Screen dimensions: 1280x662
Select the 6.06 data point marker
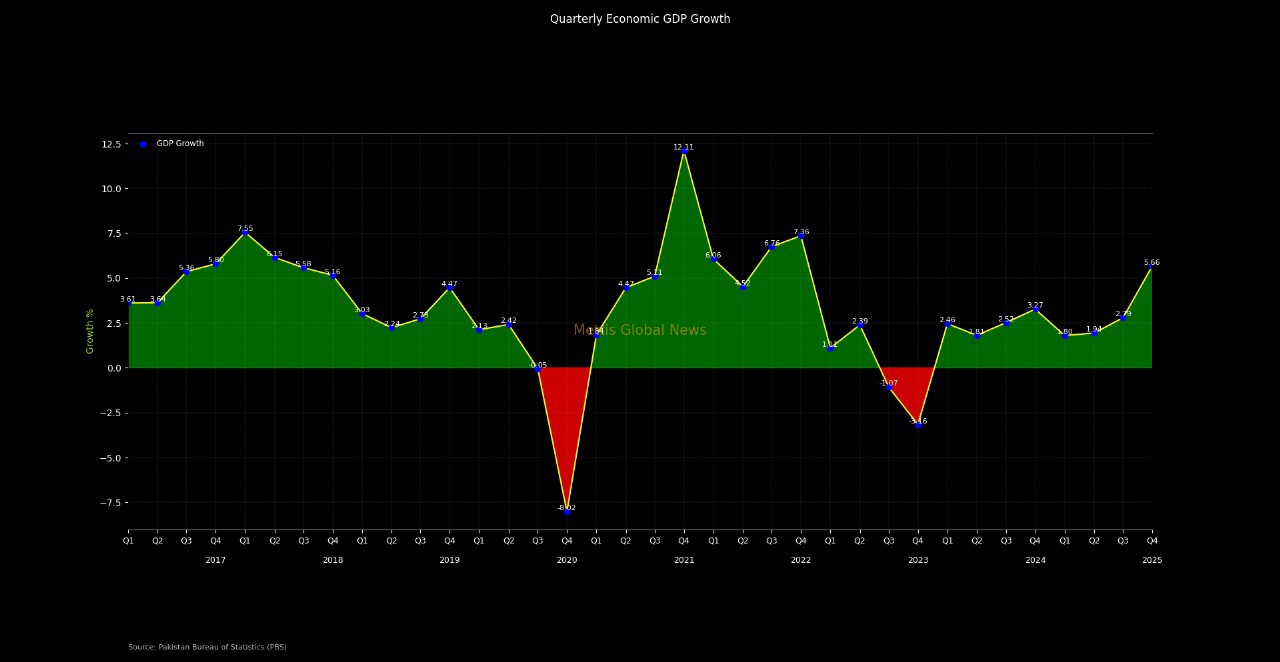[713, 260]
